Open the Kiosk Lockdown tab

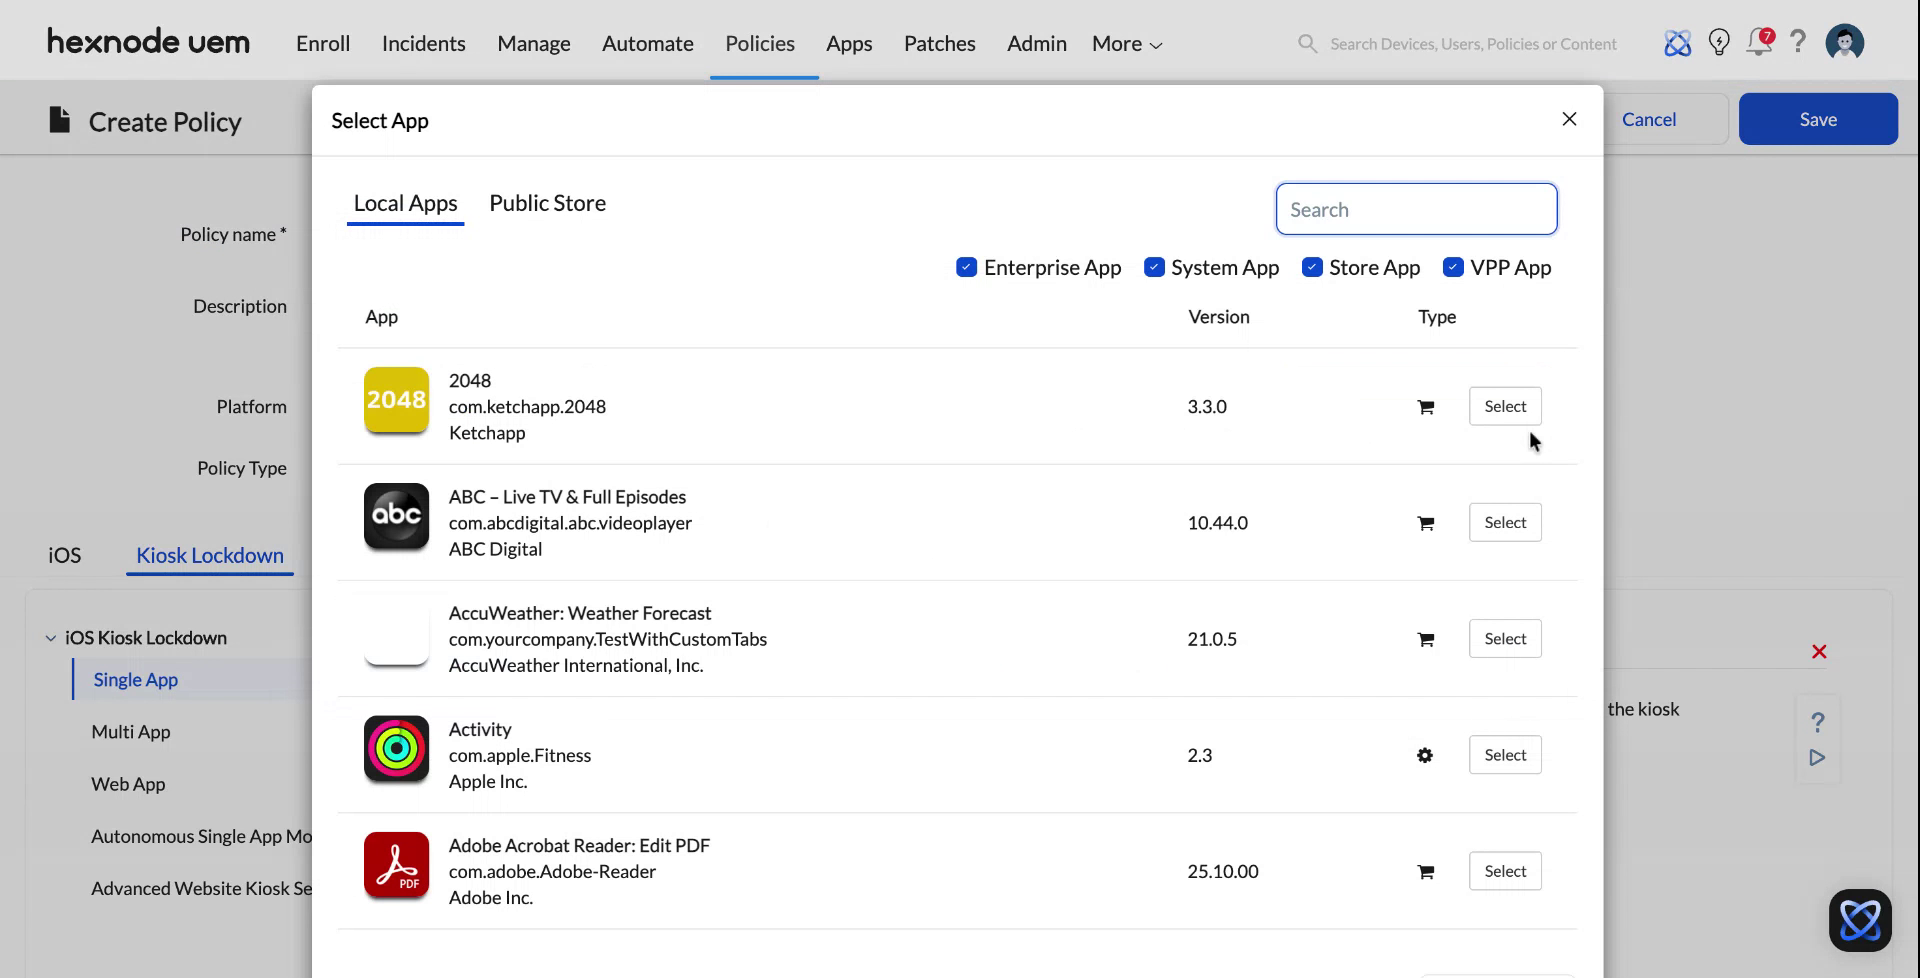[209, 555]
